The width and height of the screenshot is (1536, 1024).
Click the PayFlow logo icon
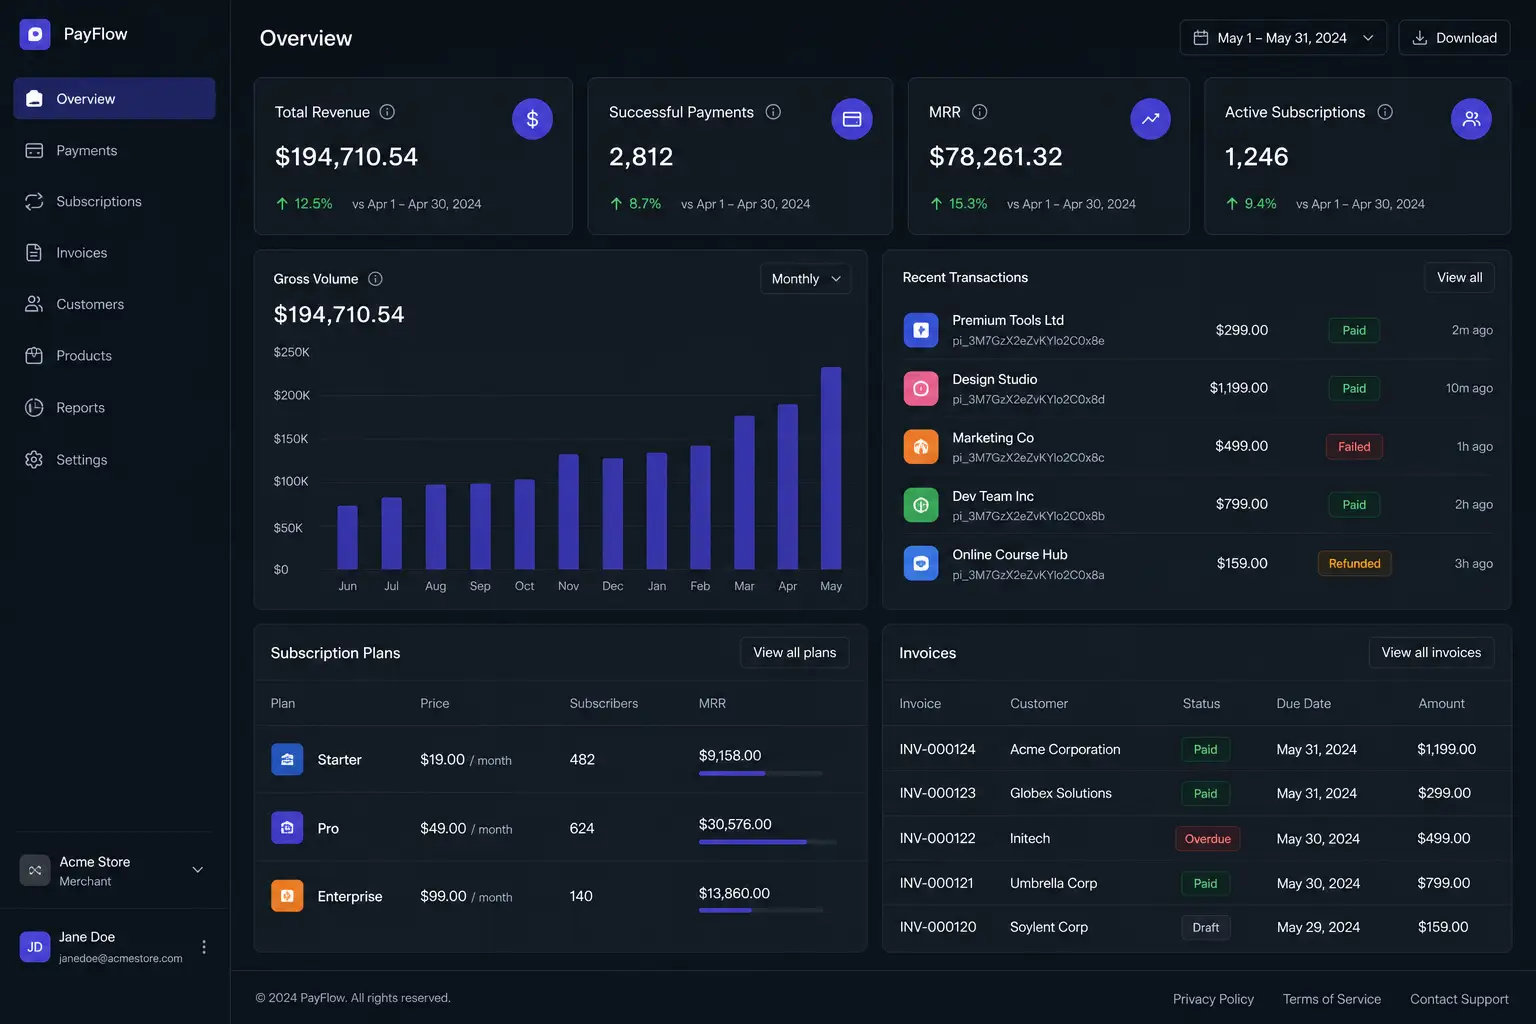[x=35, y=34]
